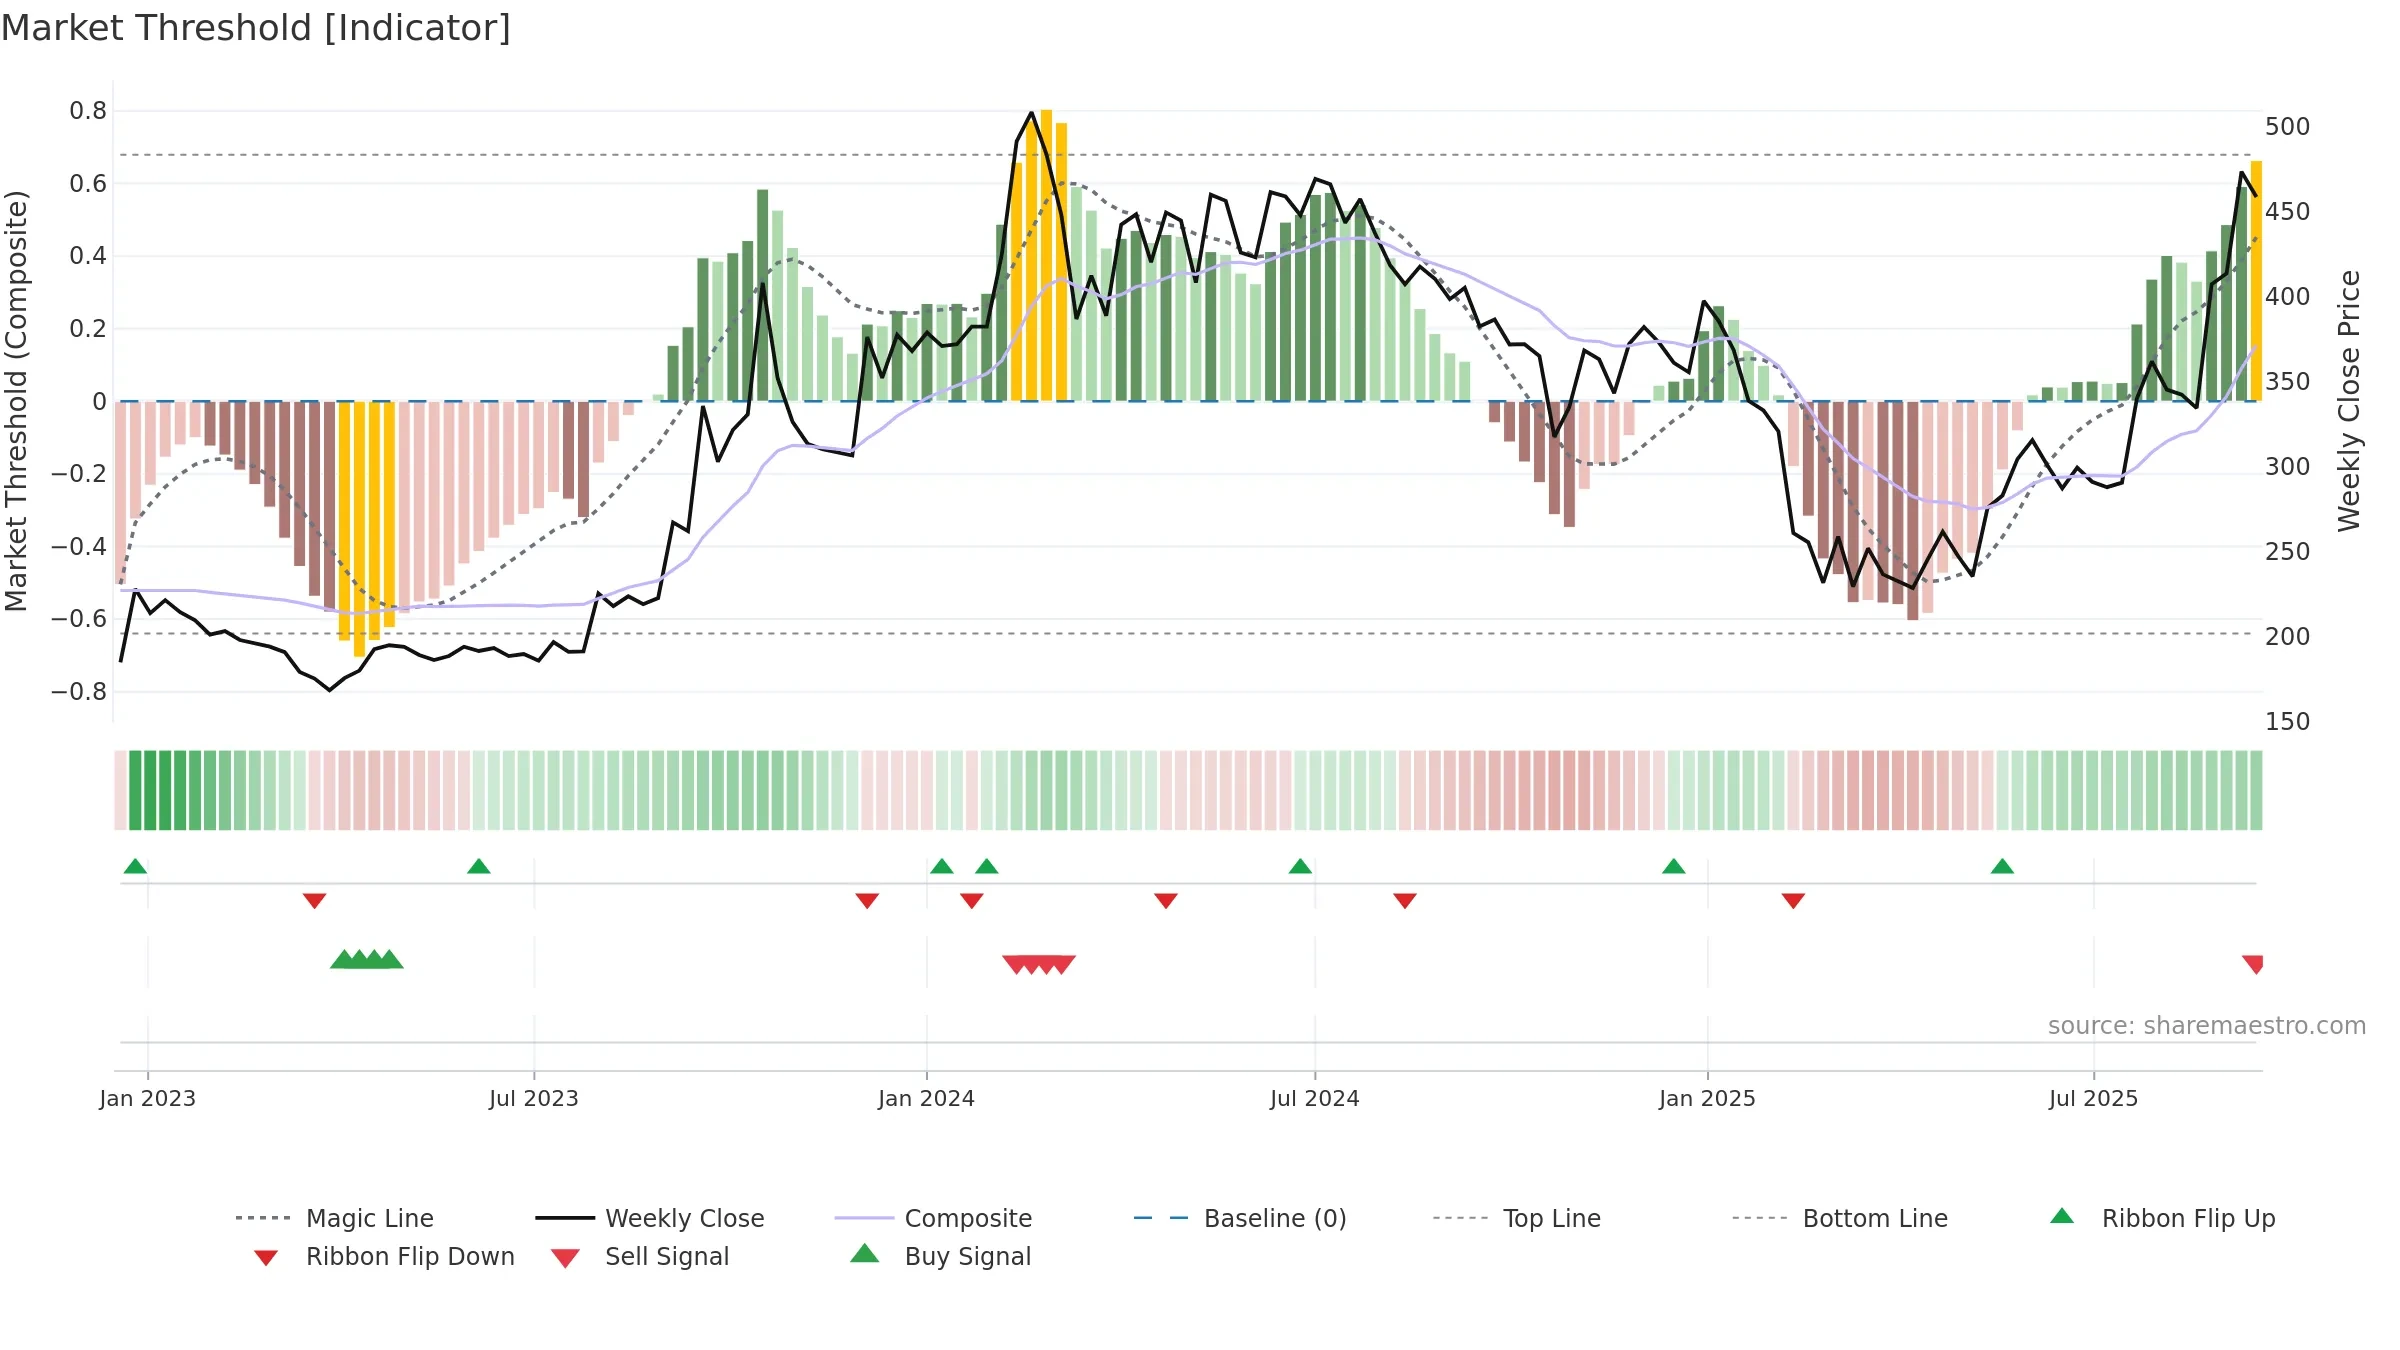
Task: Click the Market Threshold (Composite) axis title
Action: point(16,401)
